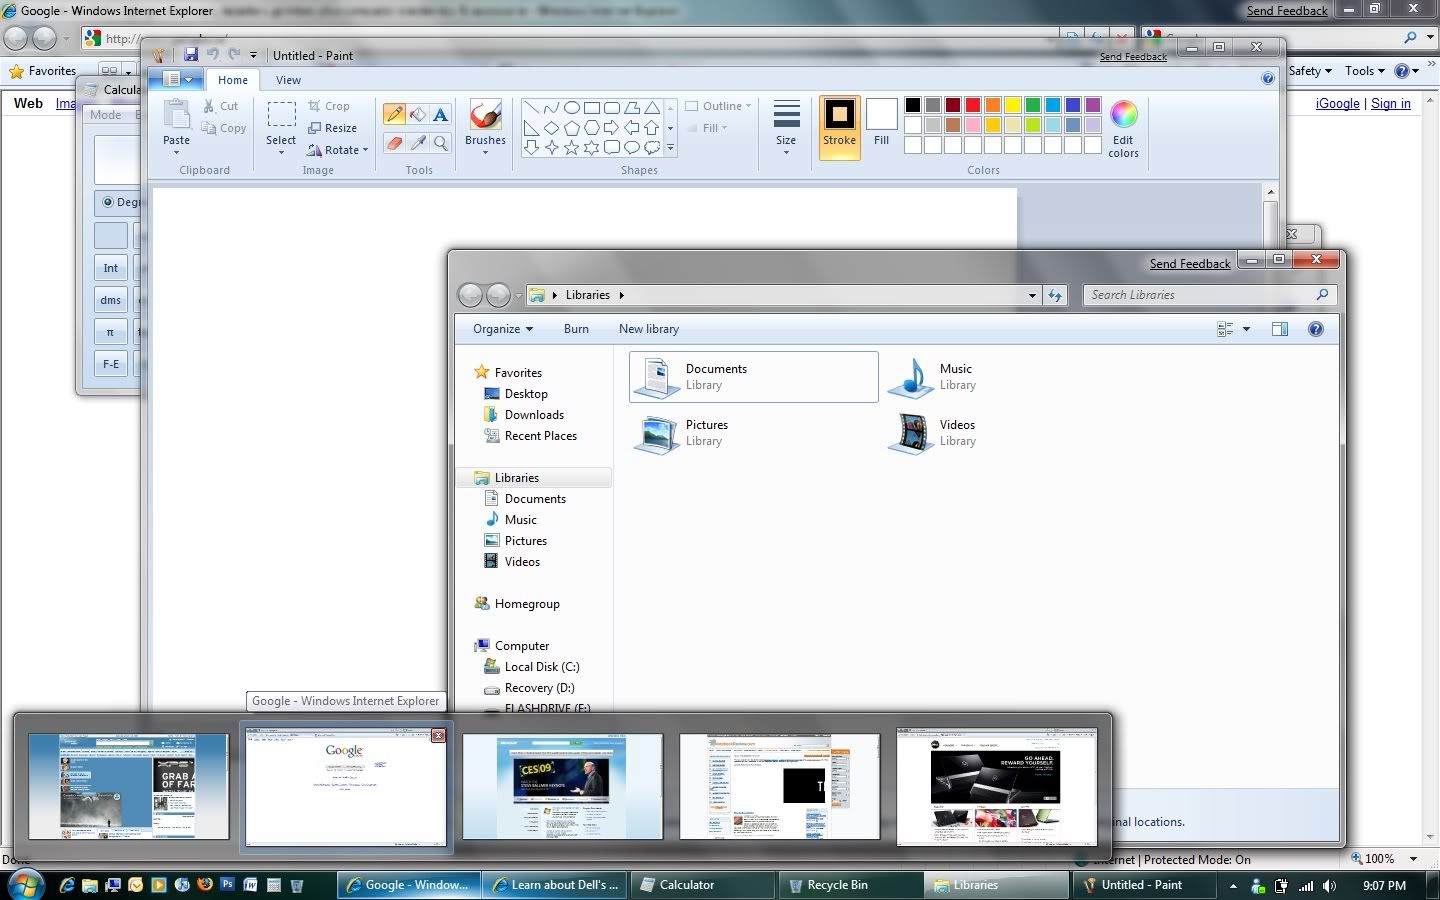The height and width of the screenshot is (900, 1440).
Task: Click the iGoogle link
Action: tap(1337, 103)
